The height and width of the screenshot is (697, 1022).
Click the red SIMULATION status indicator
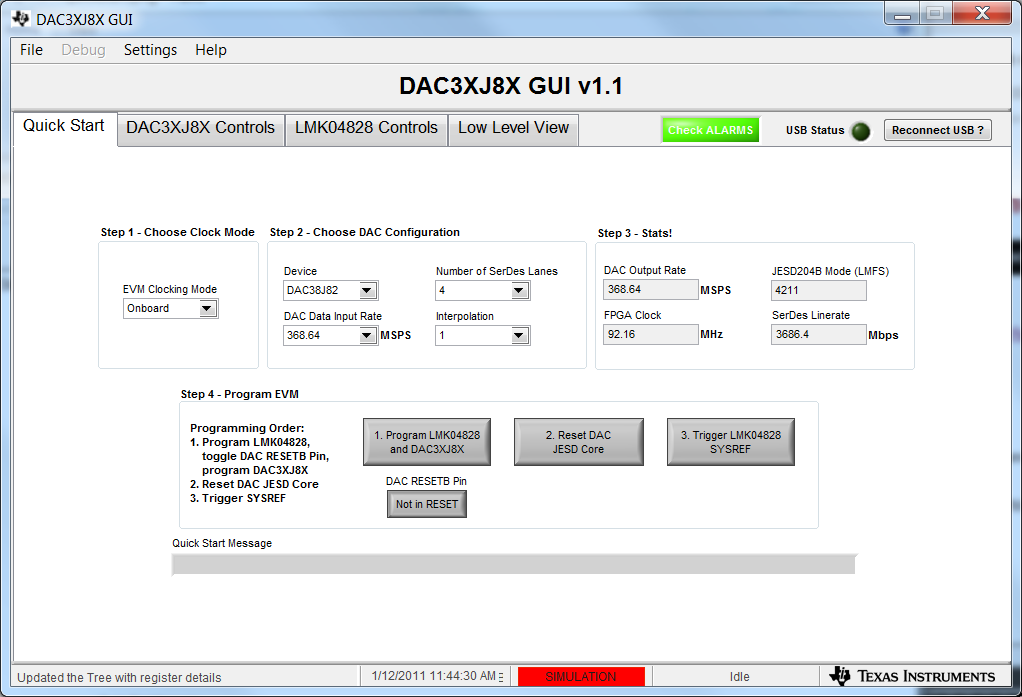pos(581,677)
